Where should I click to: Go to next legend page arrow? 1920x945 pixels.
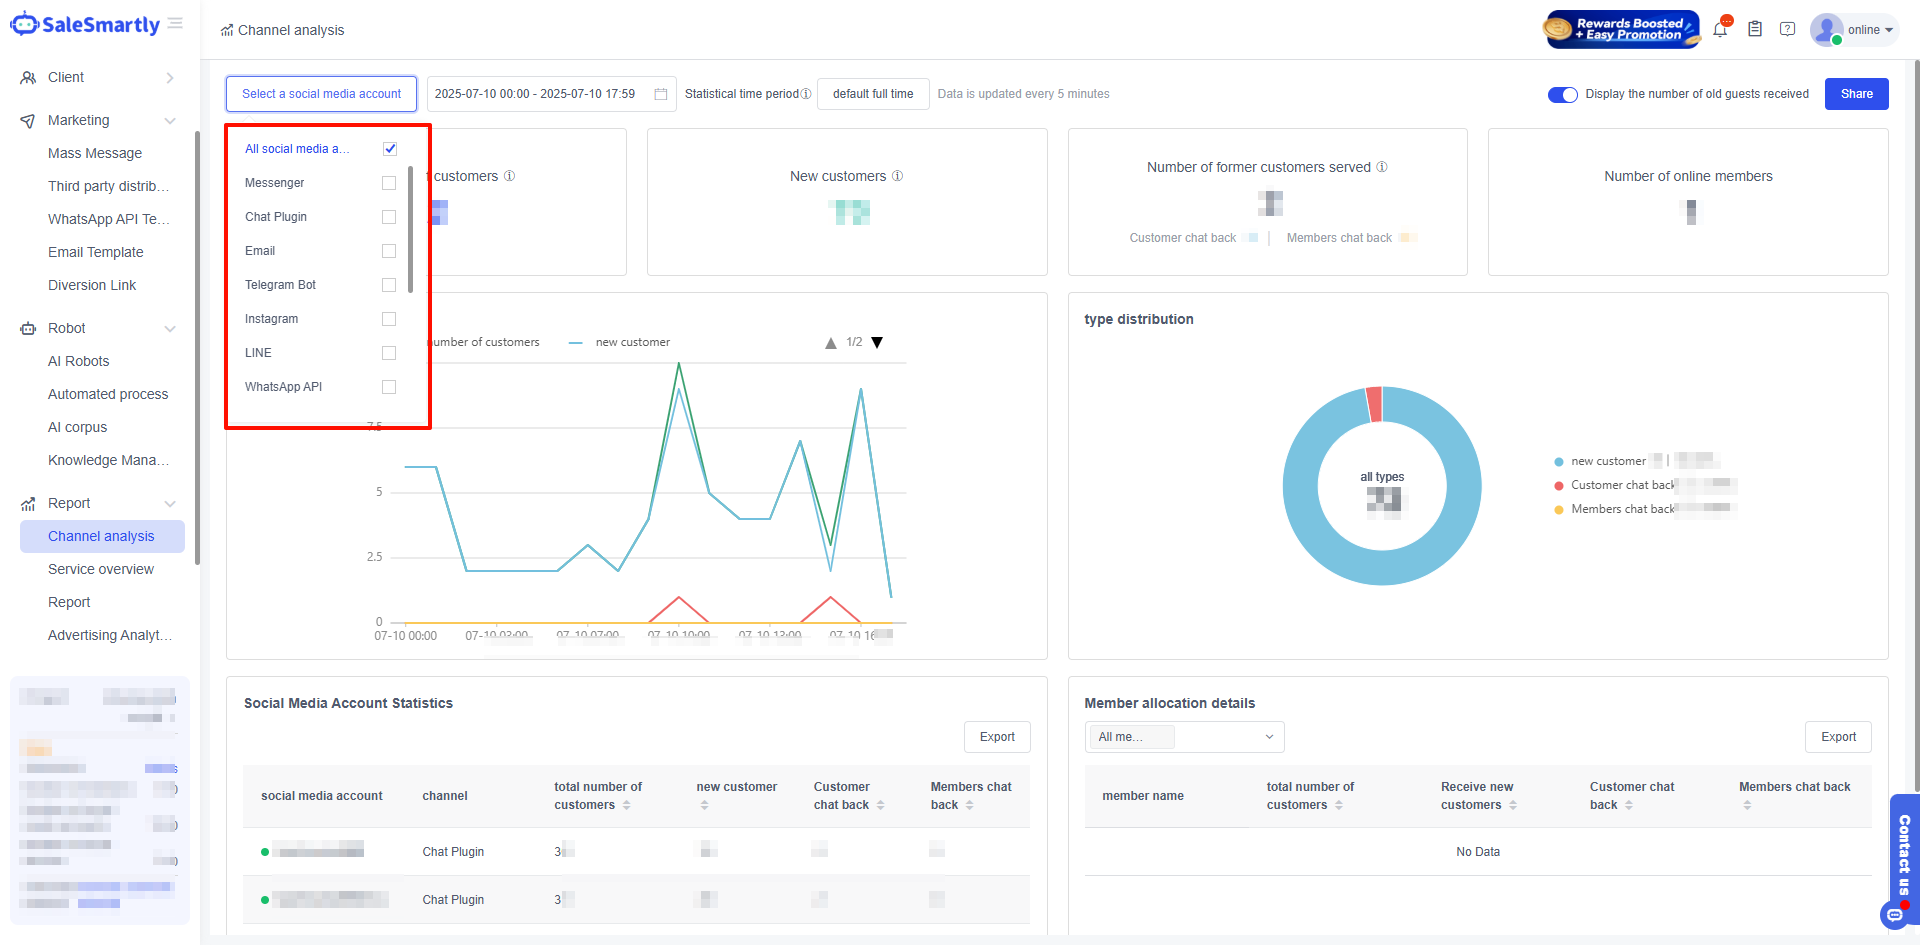(x=877, y=343)
